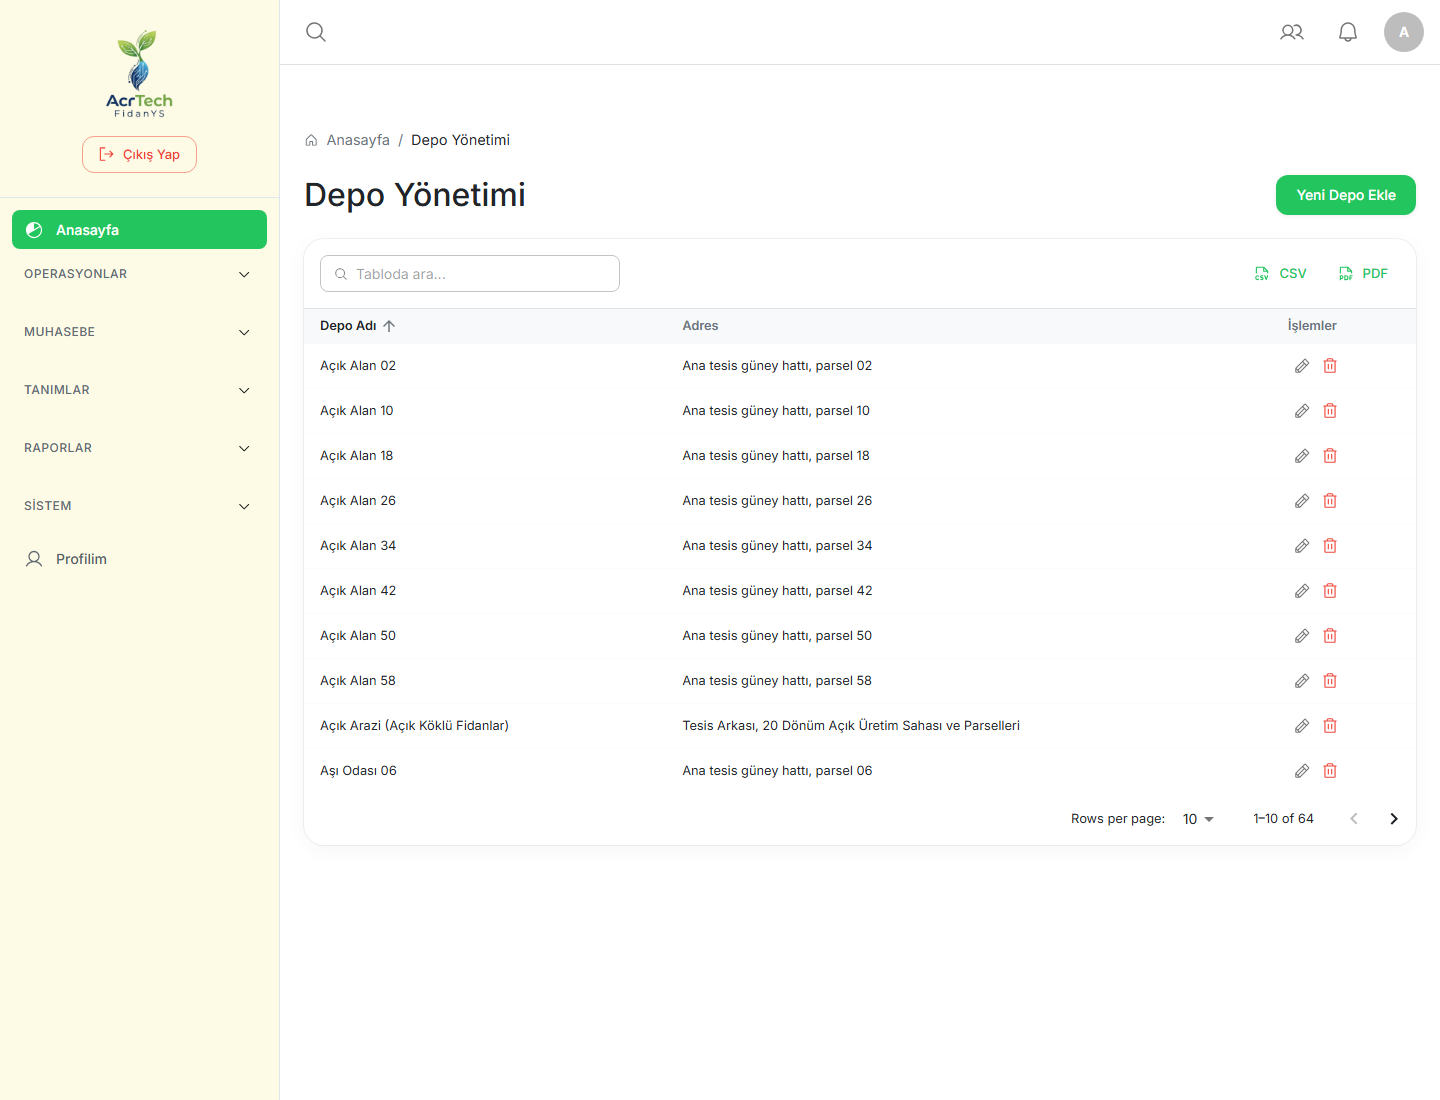This screenshot has height=1100, width=1440.
Task: Delete the Açık Alan 26 row
Action: click(1330, 501)
